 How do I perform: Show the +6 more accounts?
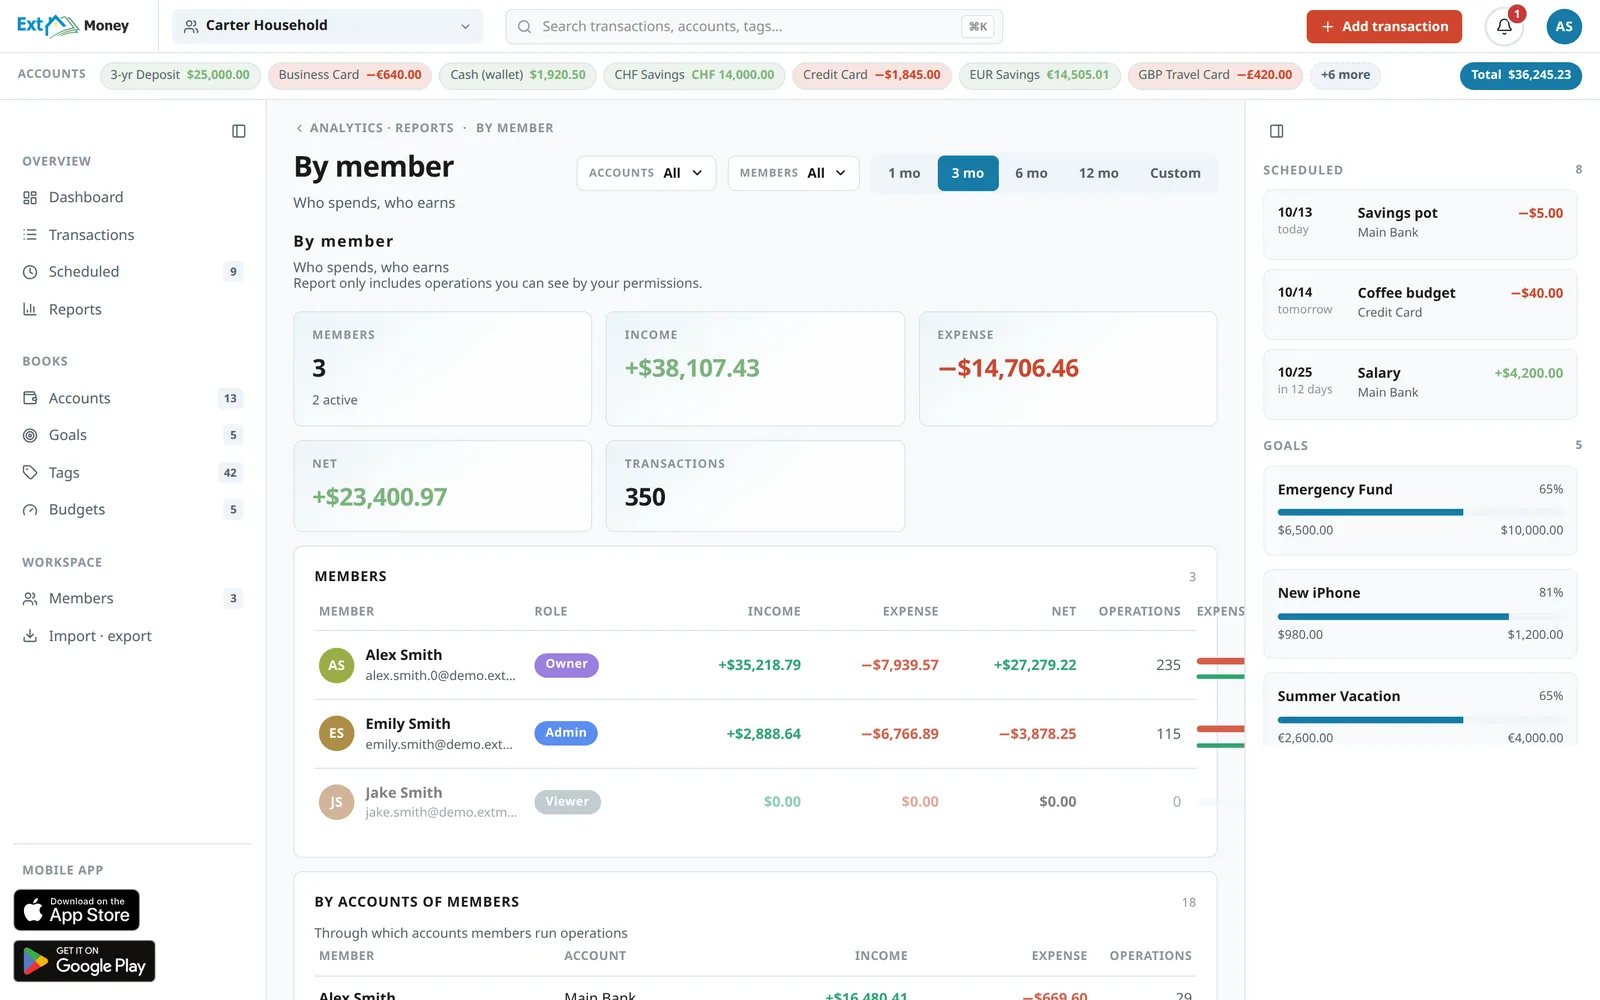[1345, 75]
